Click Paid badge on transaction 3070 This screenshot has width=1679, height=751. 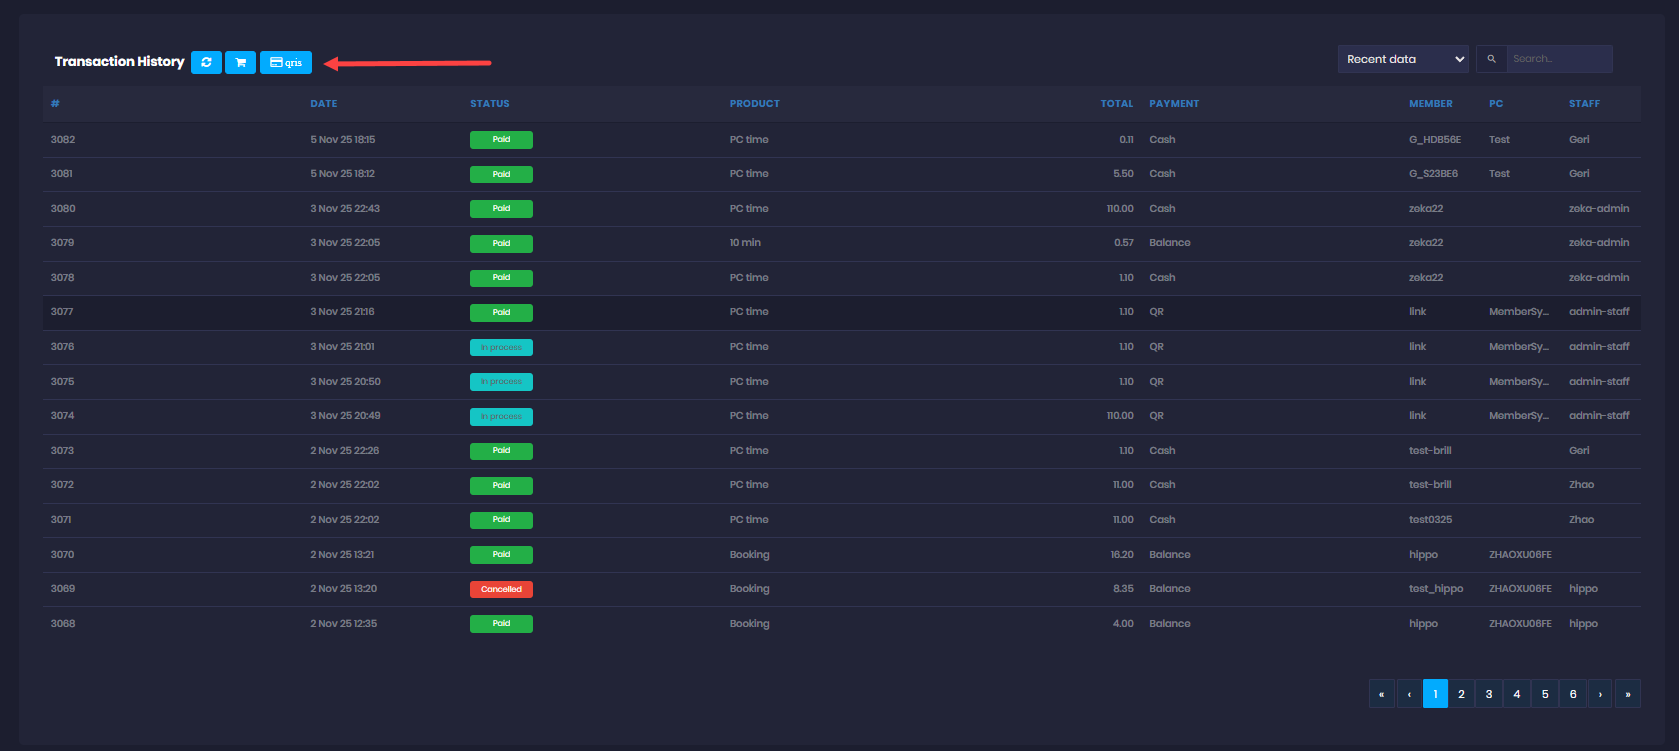[x=501, y=554]
